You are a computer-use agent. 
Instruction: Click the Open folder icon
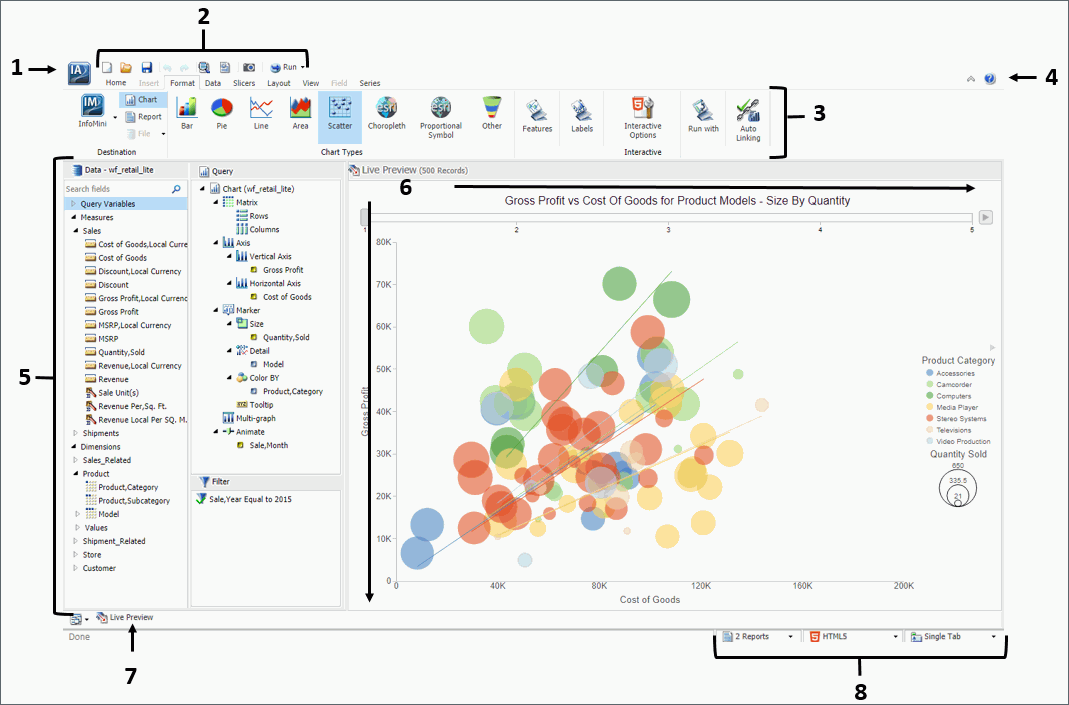point(126,68)
